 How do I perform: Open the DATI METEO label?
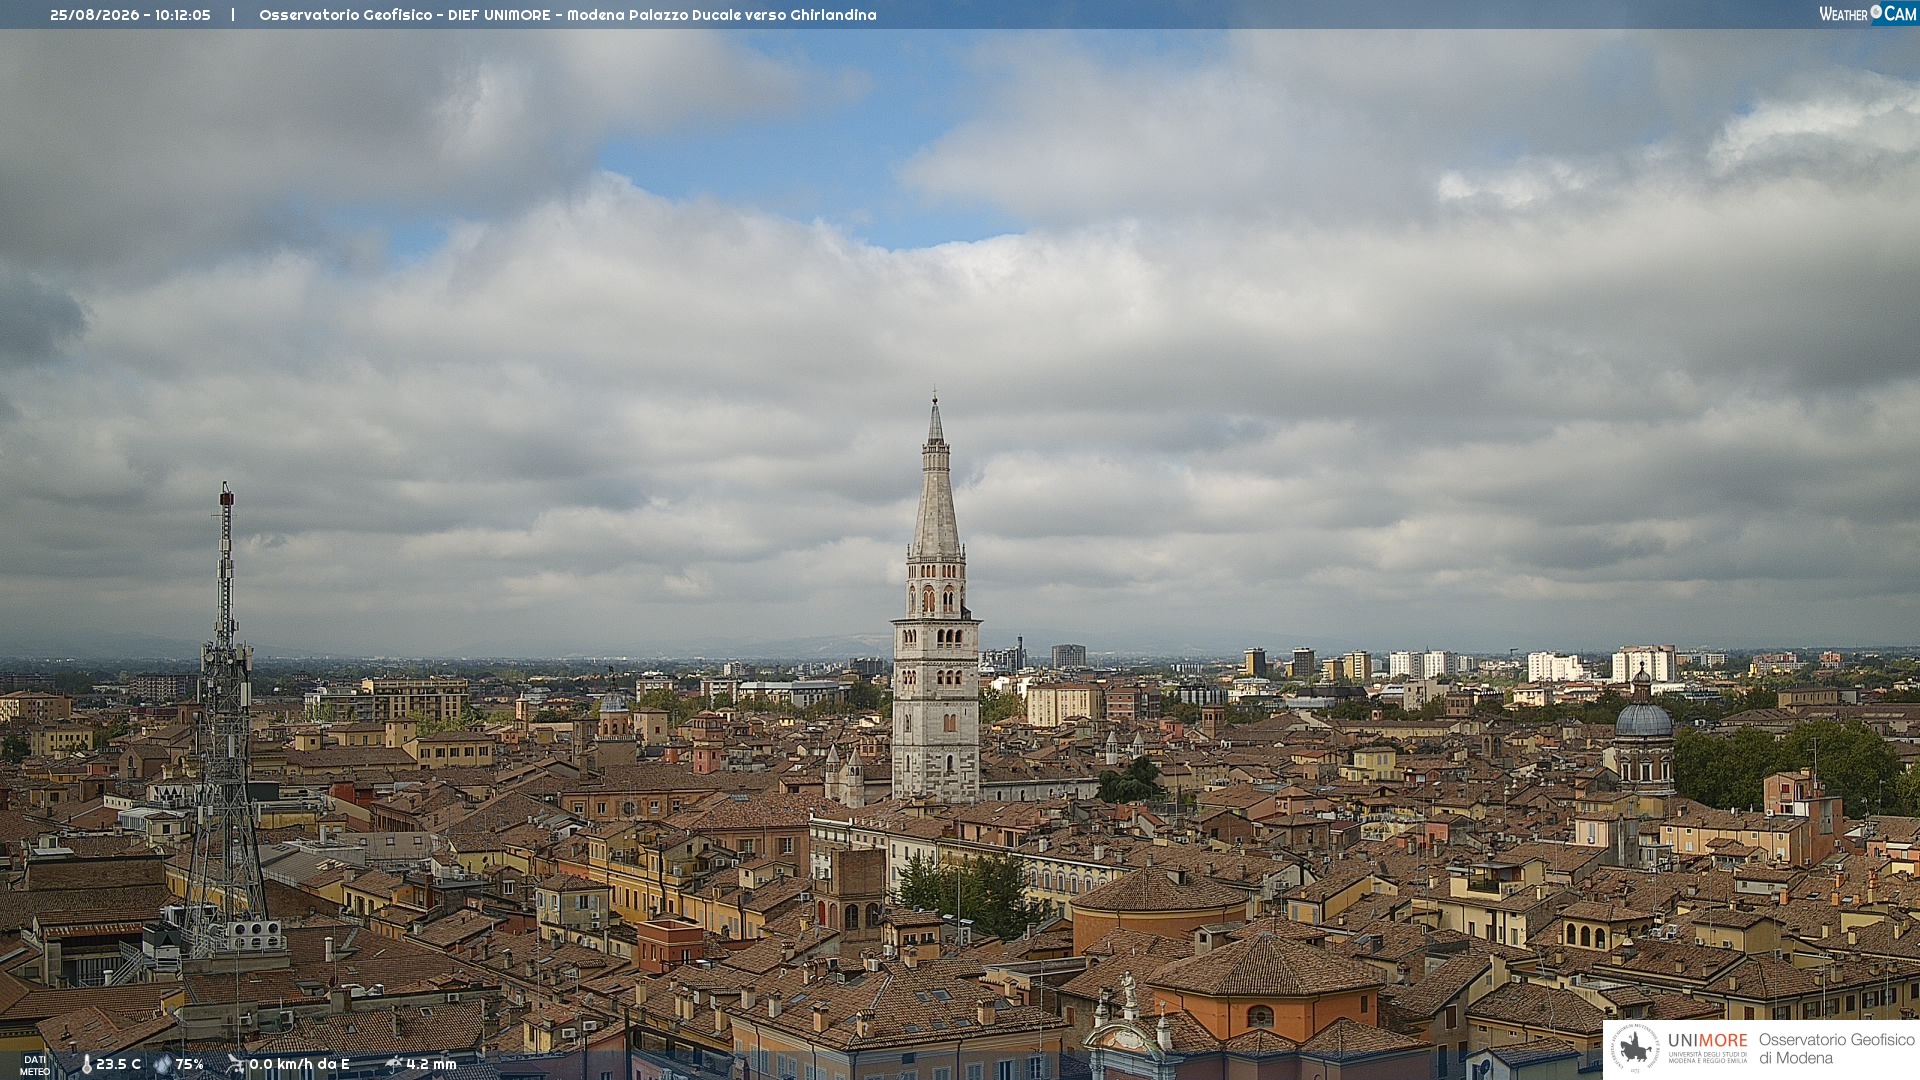point(35,1065)
